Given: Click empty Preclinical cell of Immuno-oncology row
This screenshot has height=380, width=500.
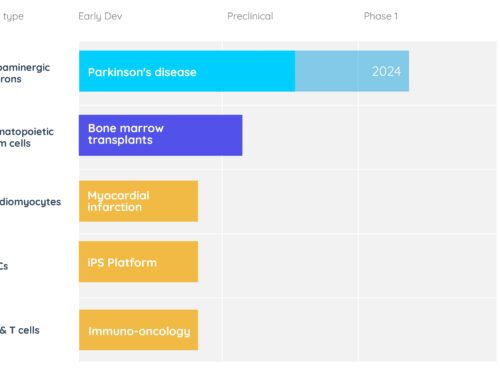Looking at the screenshot, I should click(x=290, y=330).
